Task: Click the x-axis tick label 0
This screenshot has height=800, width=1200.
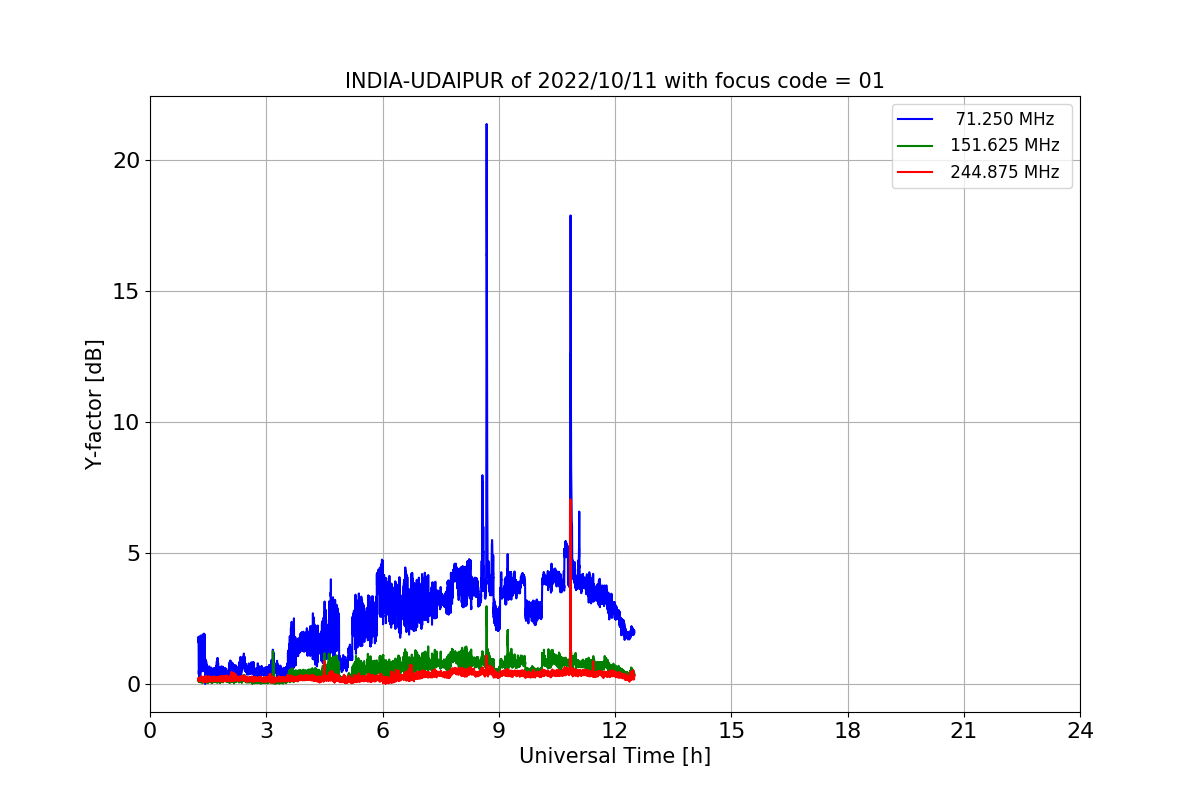Action: [x=150, y=731]
